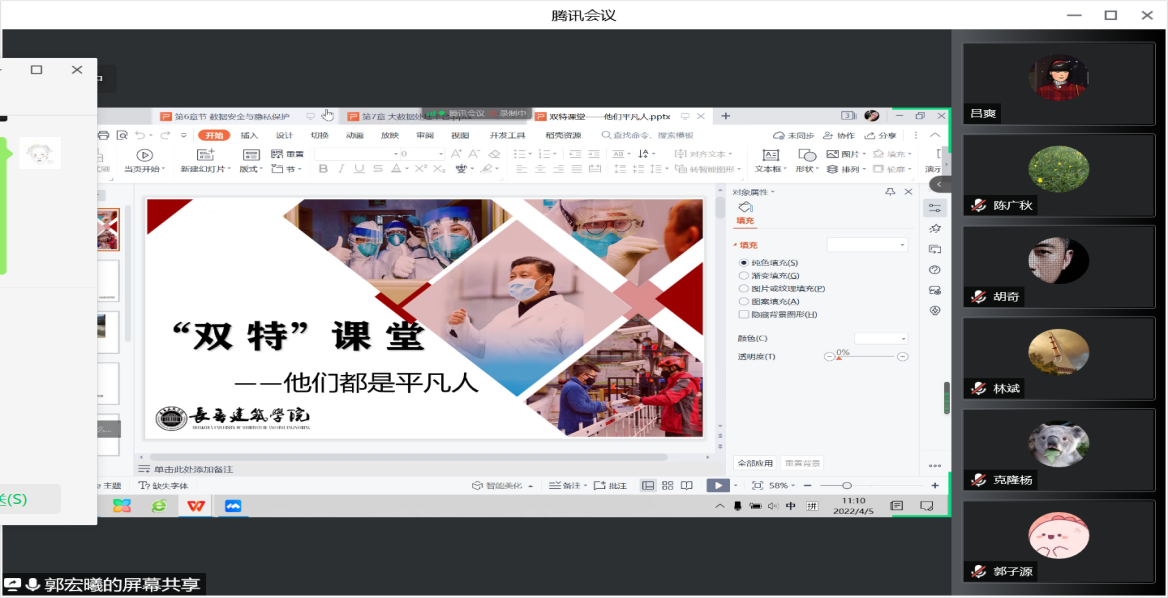Switch to slide sorter grid view icon
This screenshot has height=598, width=1168.
(x=667, y=485)
